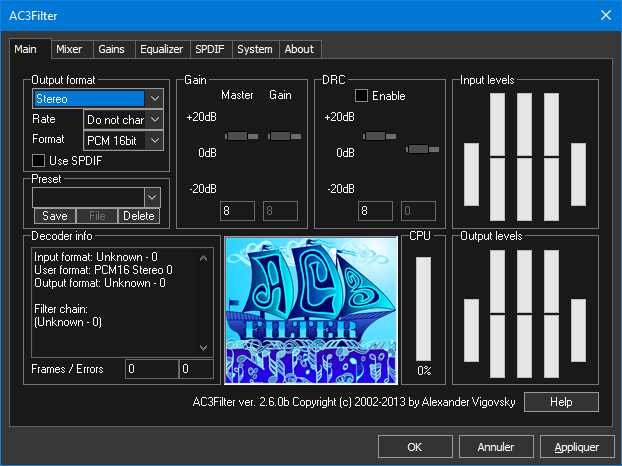Confirm with the OK button
The width and height of the screenshot is (622, 466).
(415, 447)
